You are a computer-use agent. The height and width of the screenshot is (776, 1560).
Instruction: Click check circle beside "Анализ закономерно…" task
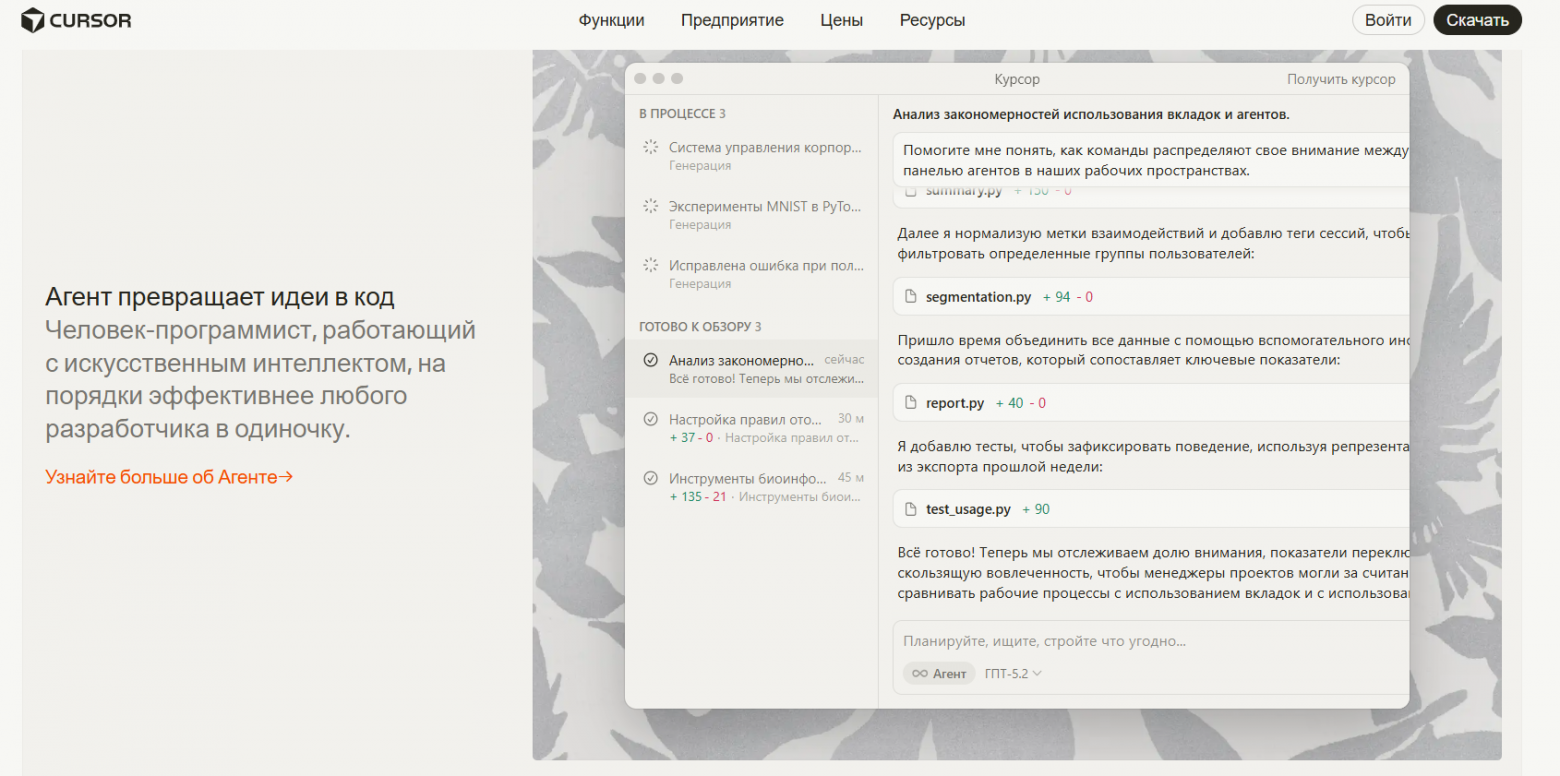point(651,360)
